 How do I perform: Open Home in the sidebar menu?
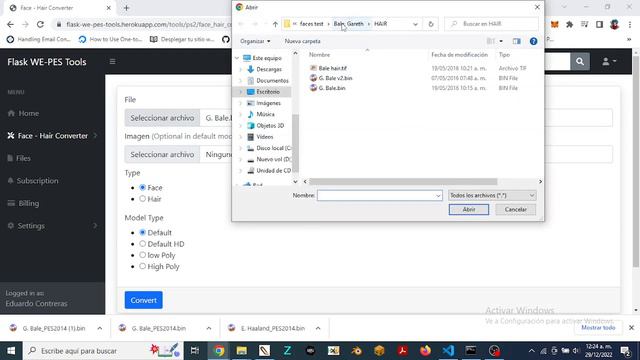click(23, 113)
